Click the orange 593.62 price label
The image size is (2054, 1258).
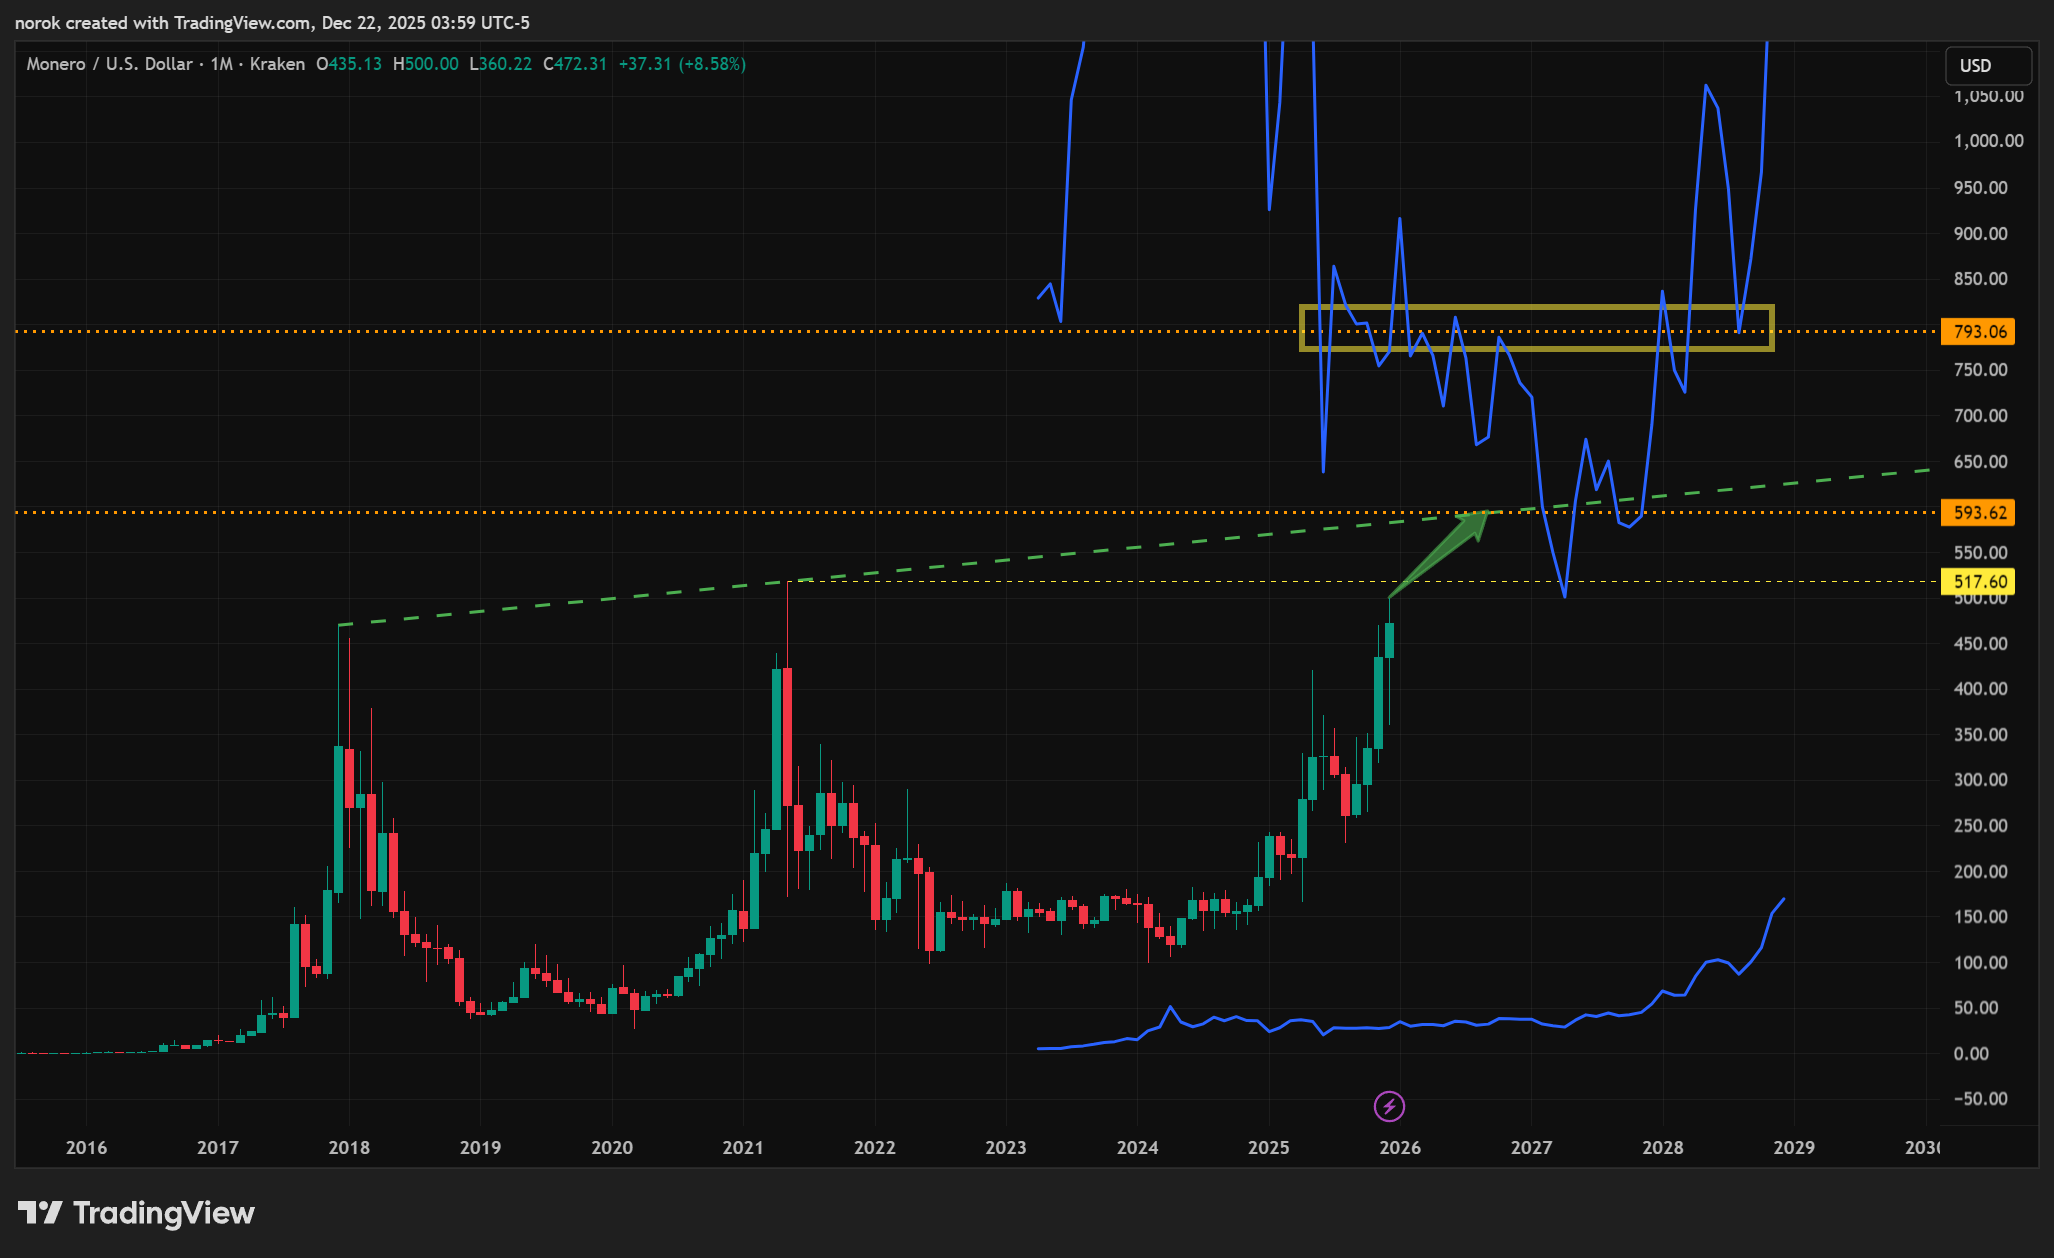[1978, 513]
